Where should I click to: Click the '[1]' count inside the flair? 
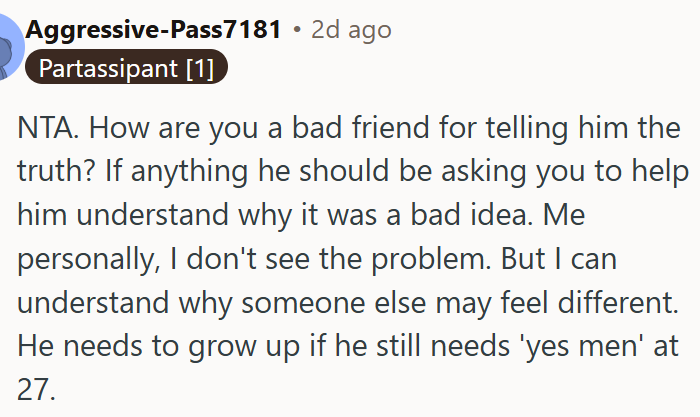tap(200, 68)
